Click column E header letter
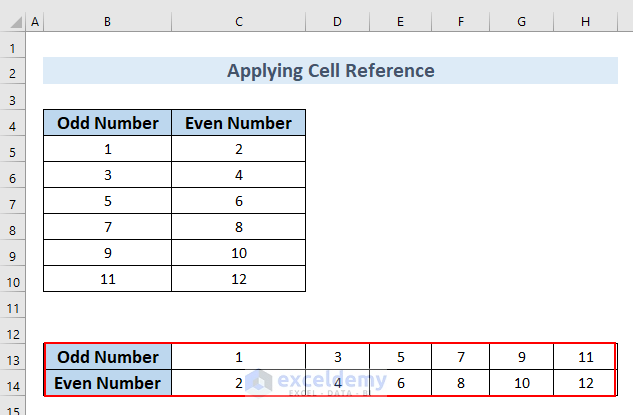Viewport: 633px width, 415px height. [400, 21]
